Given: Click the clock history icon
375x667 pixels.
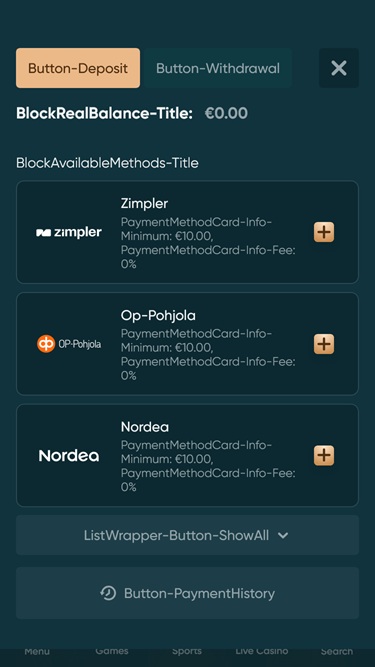Looking at the screenshot, I should 108,593.
